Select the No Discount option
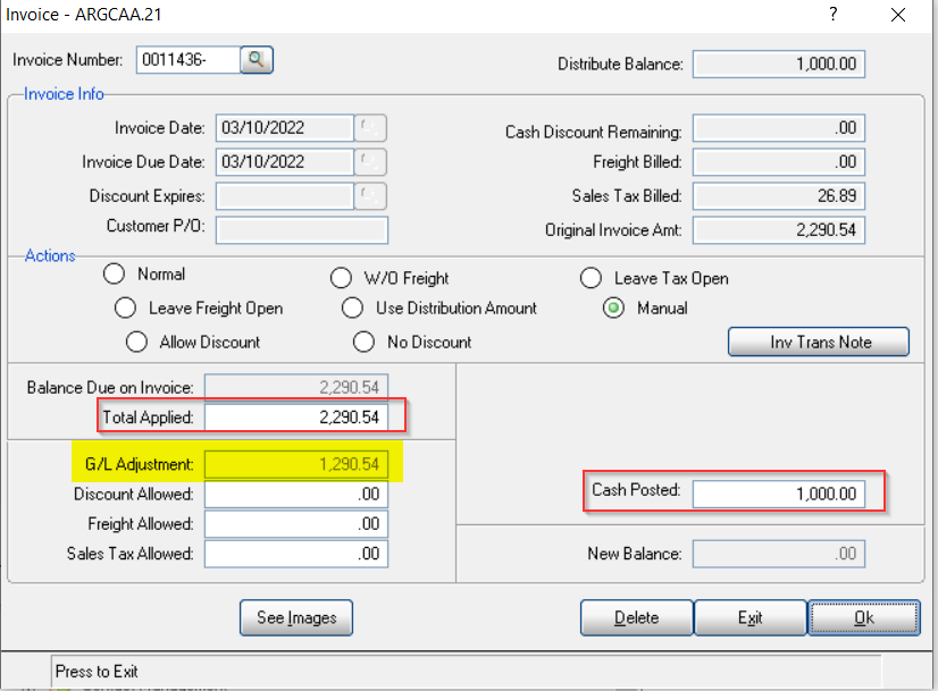This screenshot has height=691, width=938. pyautogui.click(x=364, y=342)
